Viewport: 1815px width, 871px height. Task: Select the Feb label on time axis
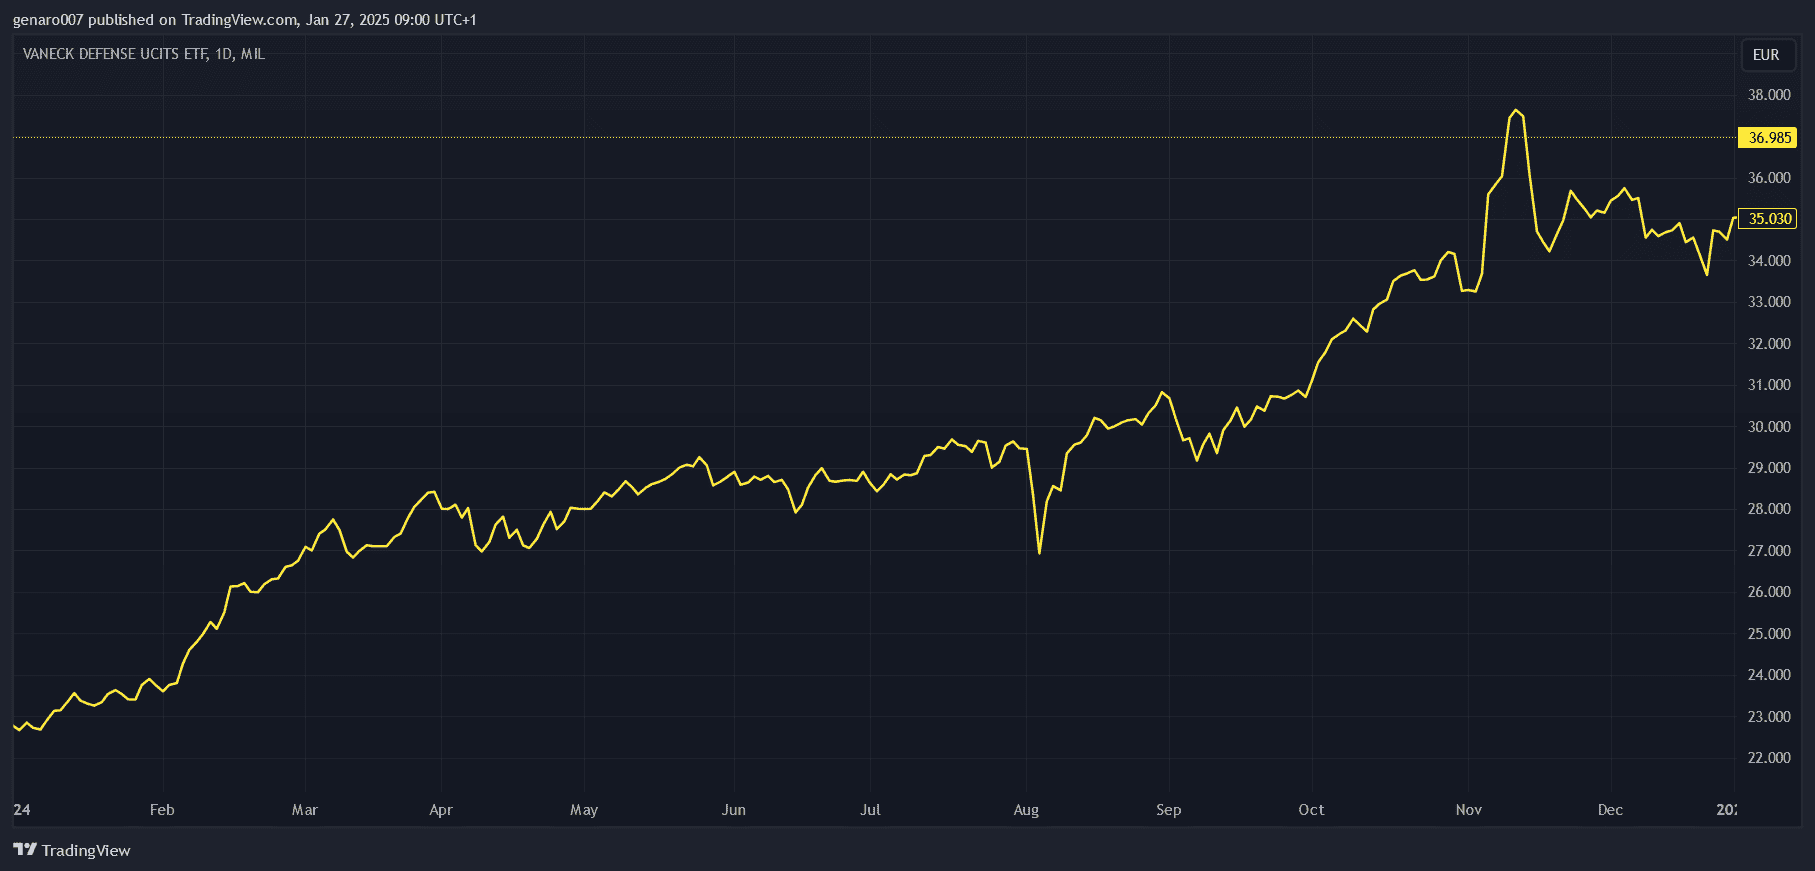(x=162, y=810)
